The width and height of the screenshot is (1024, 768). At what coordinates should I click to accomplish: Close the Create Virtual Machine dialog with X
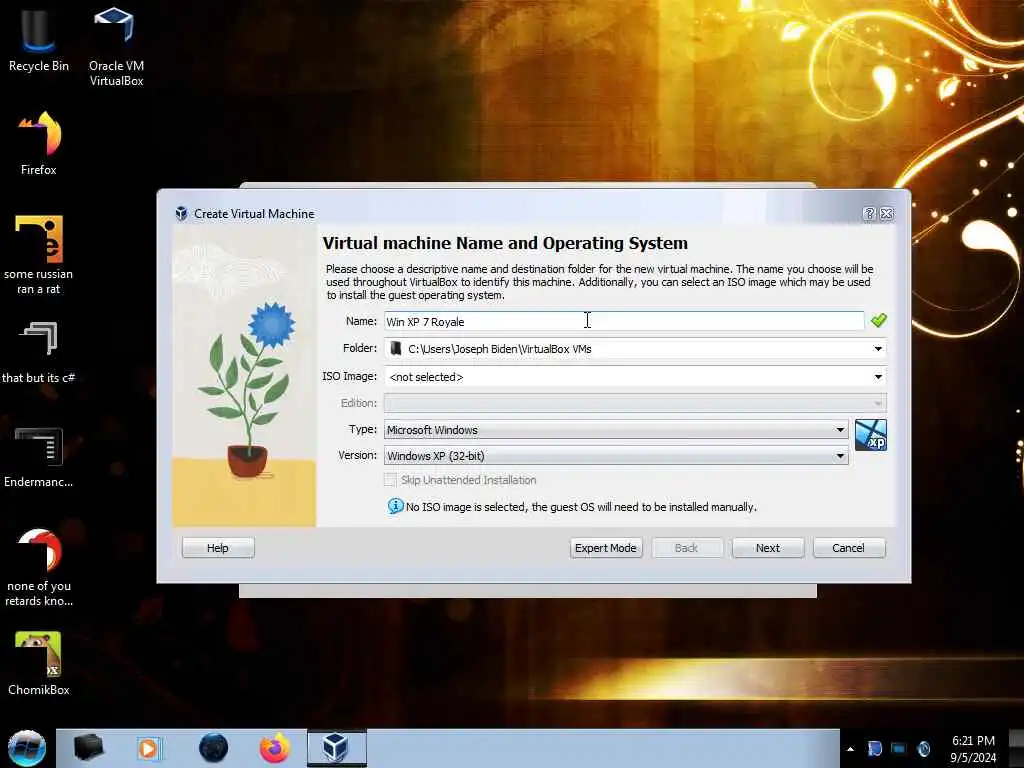pos(886,214)
